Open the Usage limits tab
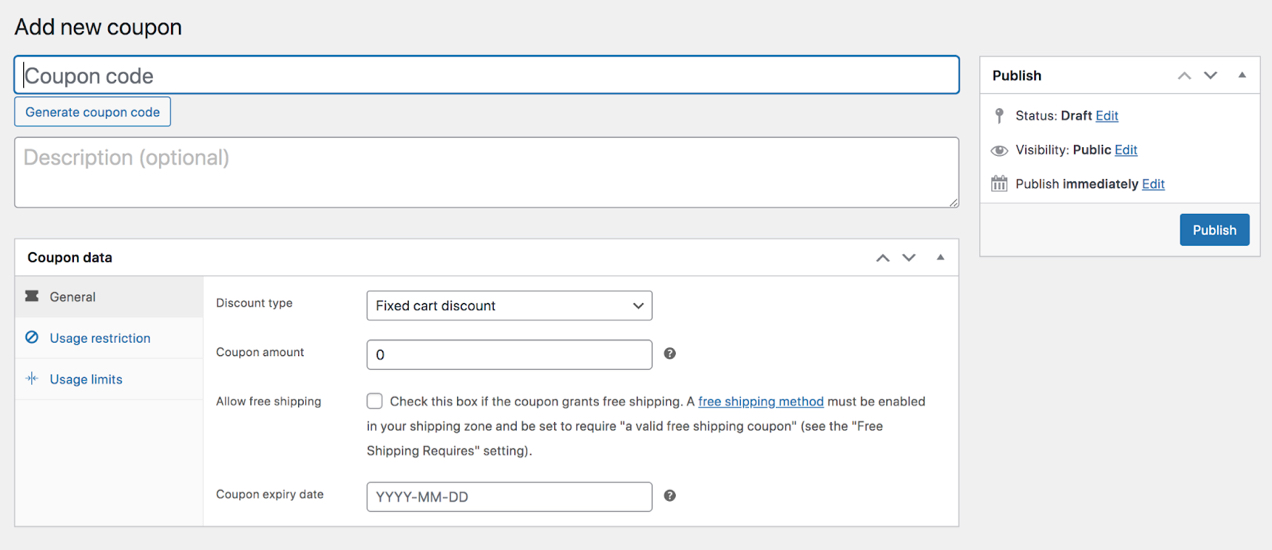Screen dimensions: 1272x550 109,379
